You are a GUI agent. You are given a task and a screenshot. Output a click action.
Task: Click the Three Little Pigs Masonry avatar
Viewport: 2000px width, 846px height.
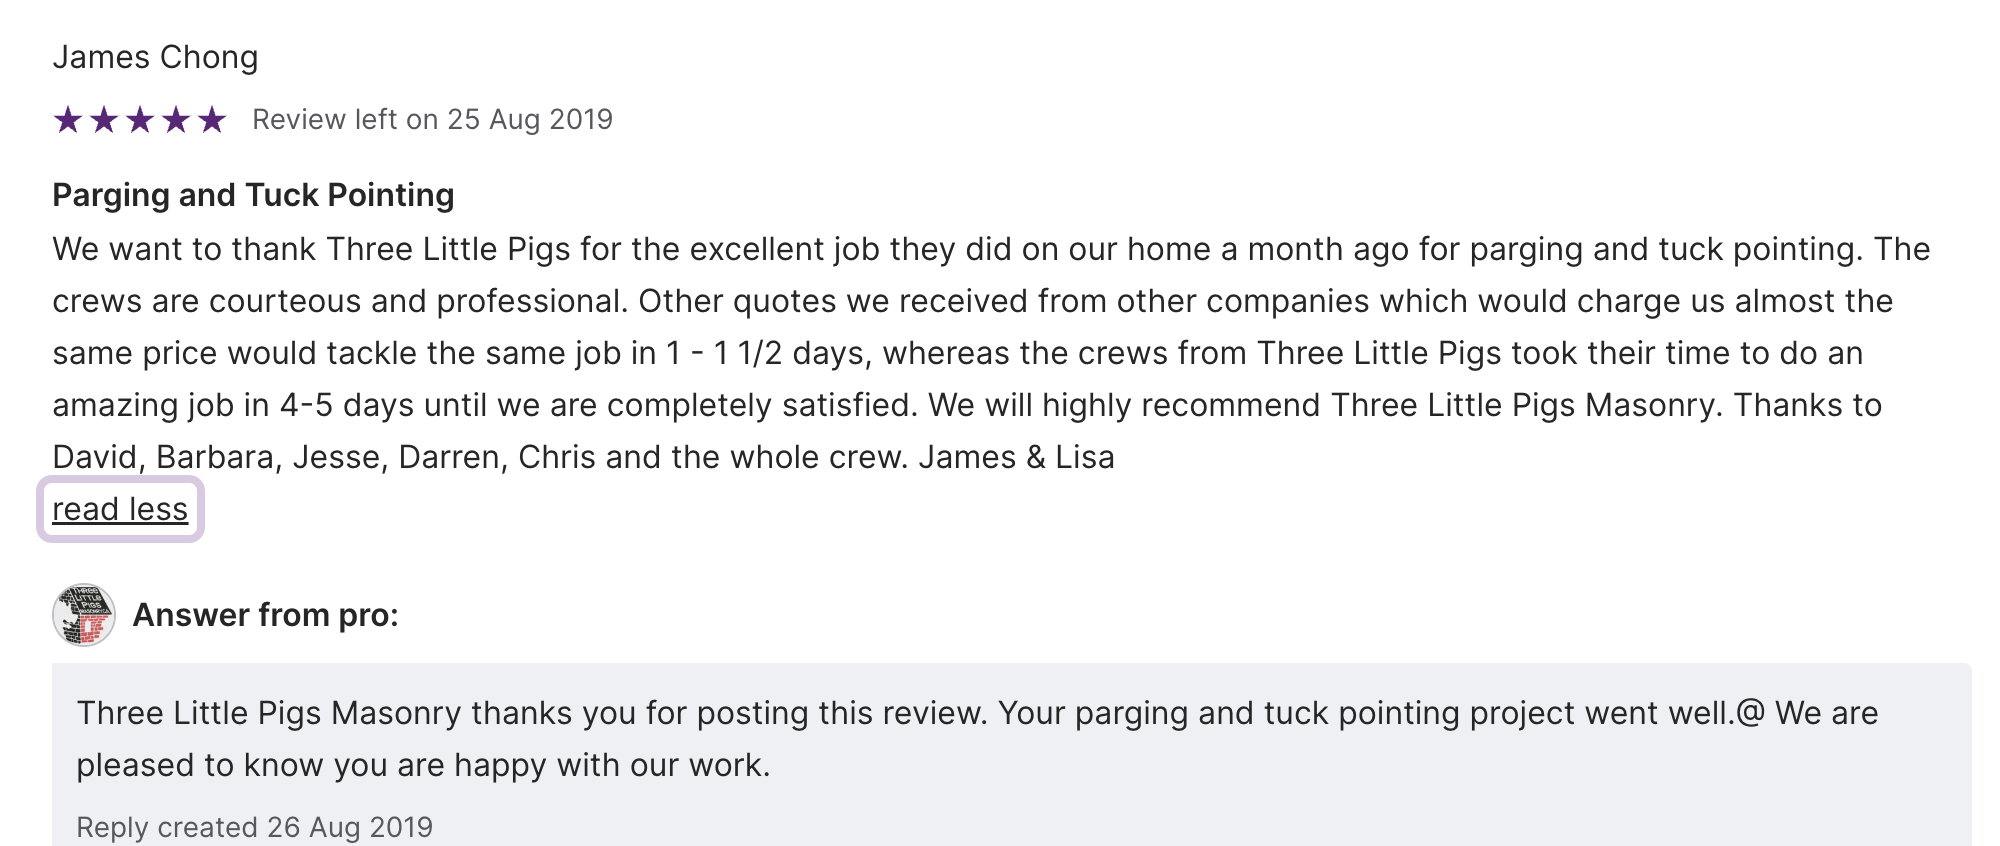point(84,615)
